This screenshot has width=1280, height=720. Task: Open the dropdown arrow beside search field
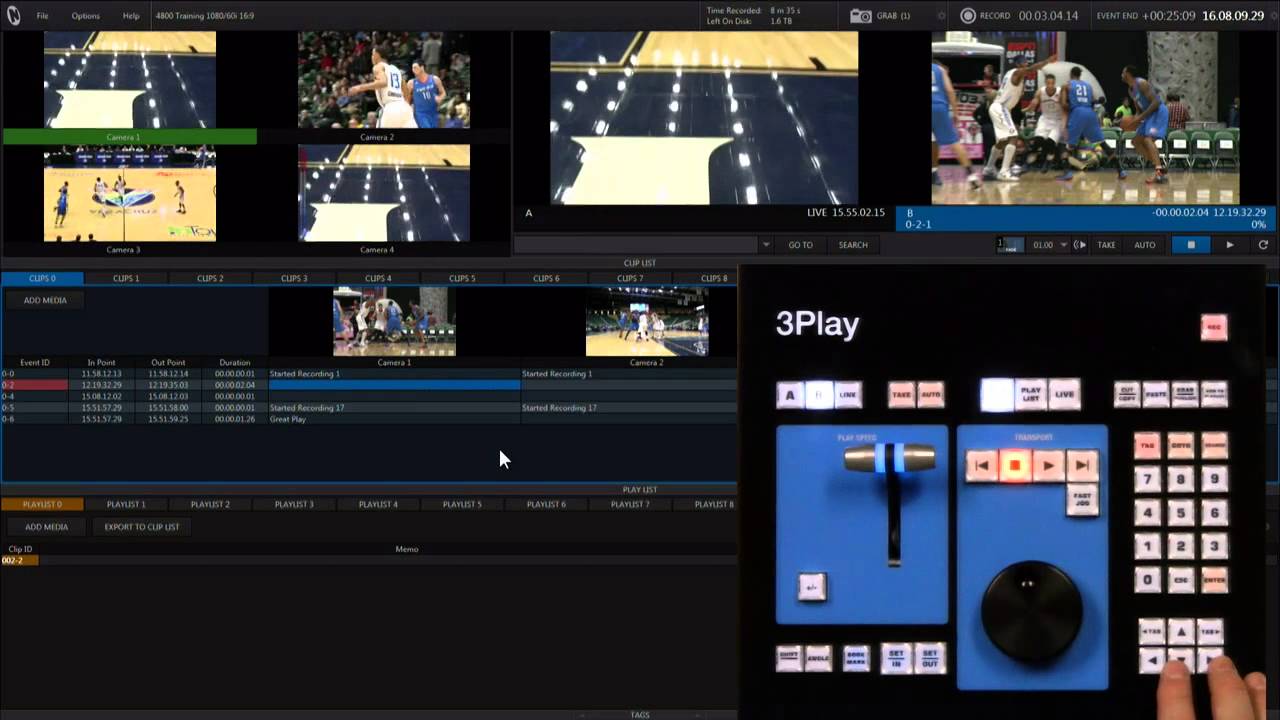coord(766,245)
